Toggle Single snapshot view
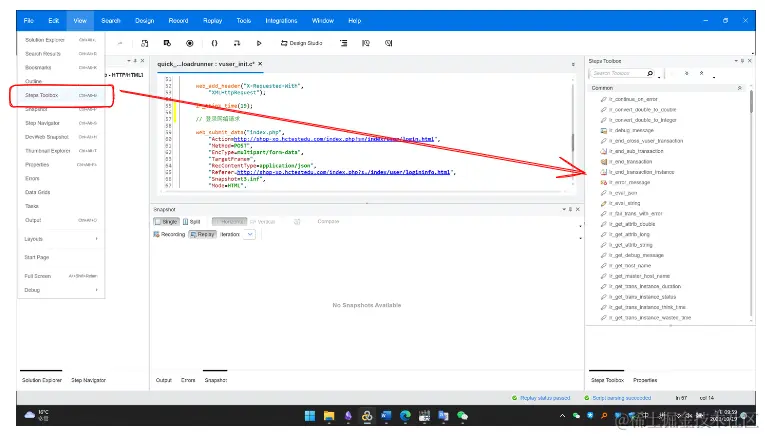The image size is (765, 436). [166, 222]
